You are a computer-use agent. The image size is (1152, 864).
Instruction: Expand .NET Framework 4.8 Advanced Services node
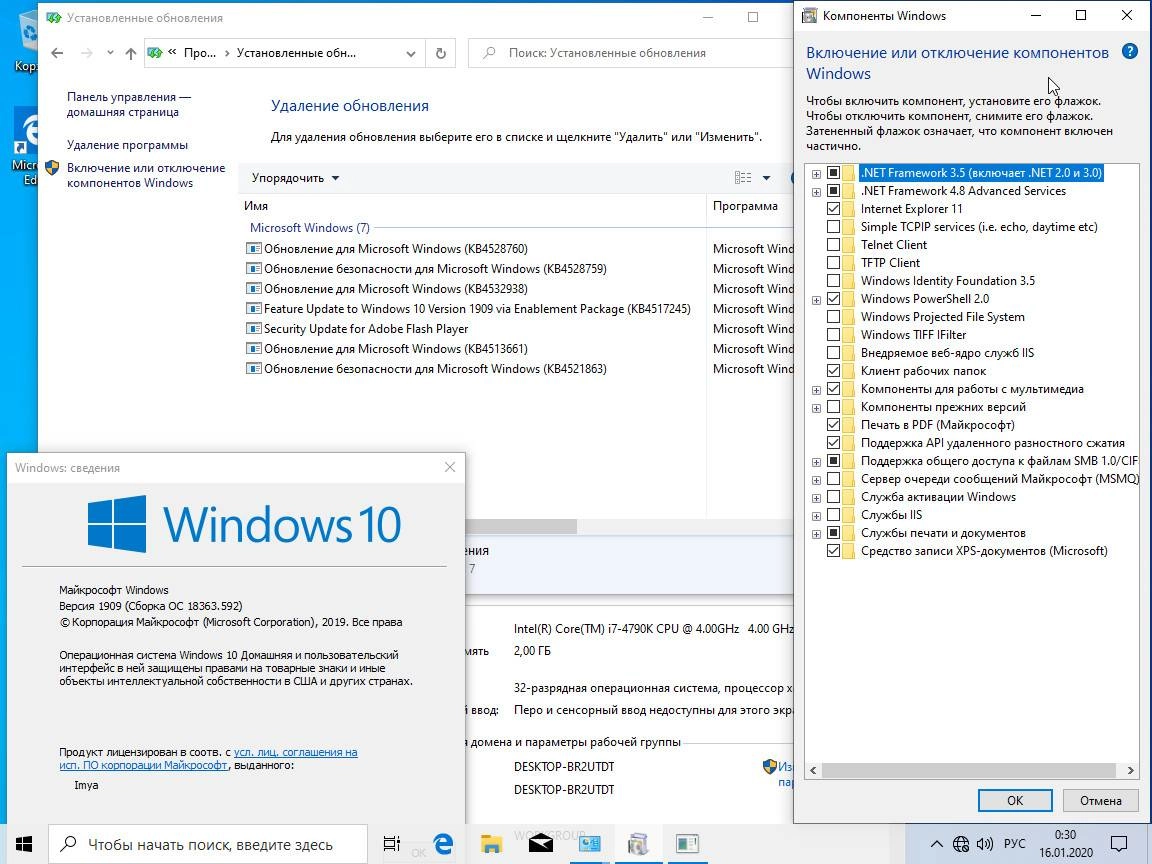point(816,192)
